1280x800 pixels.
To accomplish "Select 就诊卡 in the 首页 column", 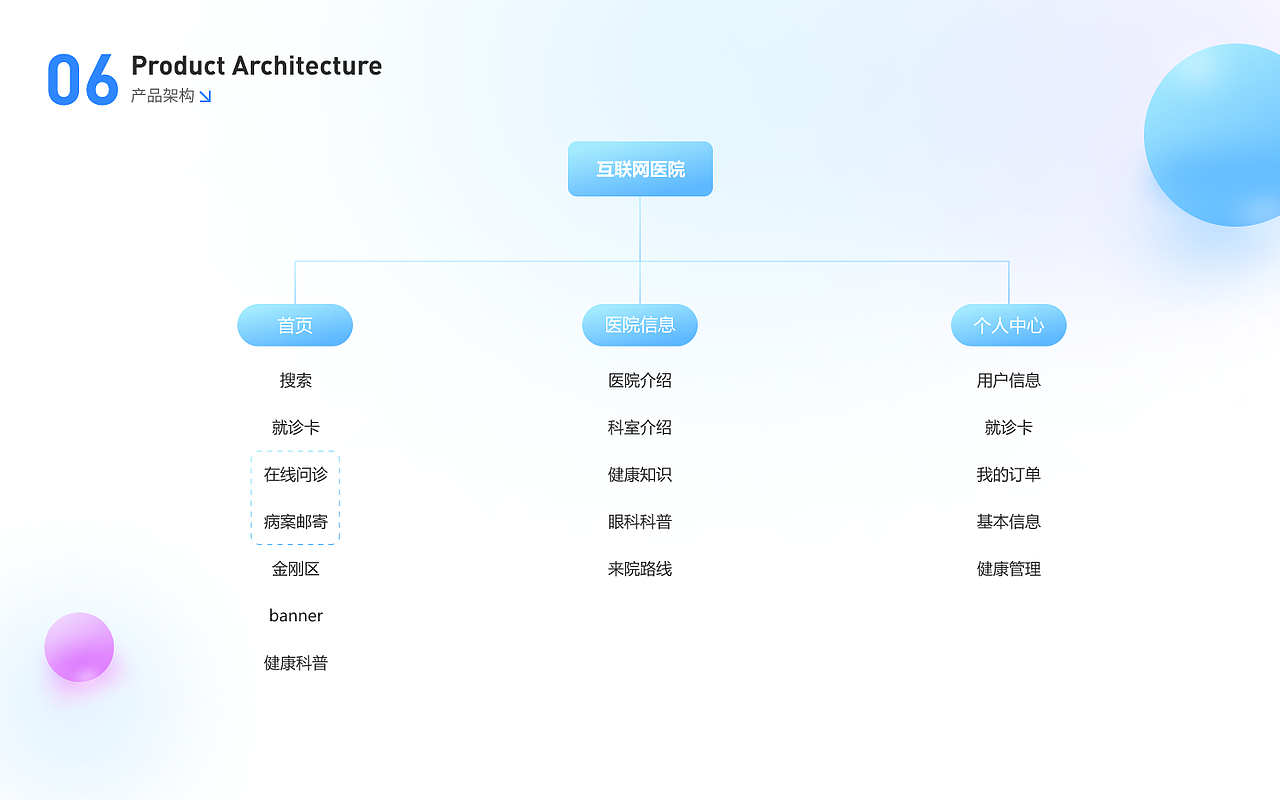I will 296,427.
